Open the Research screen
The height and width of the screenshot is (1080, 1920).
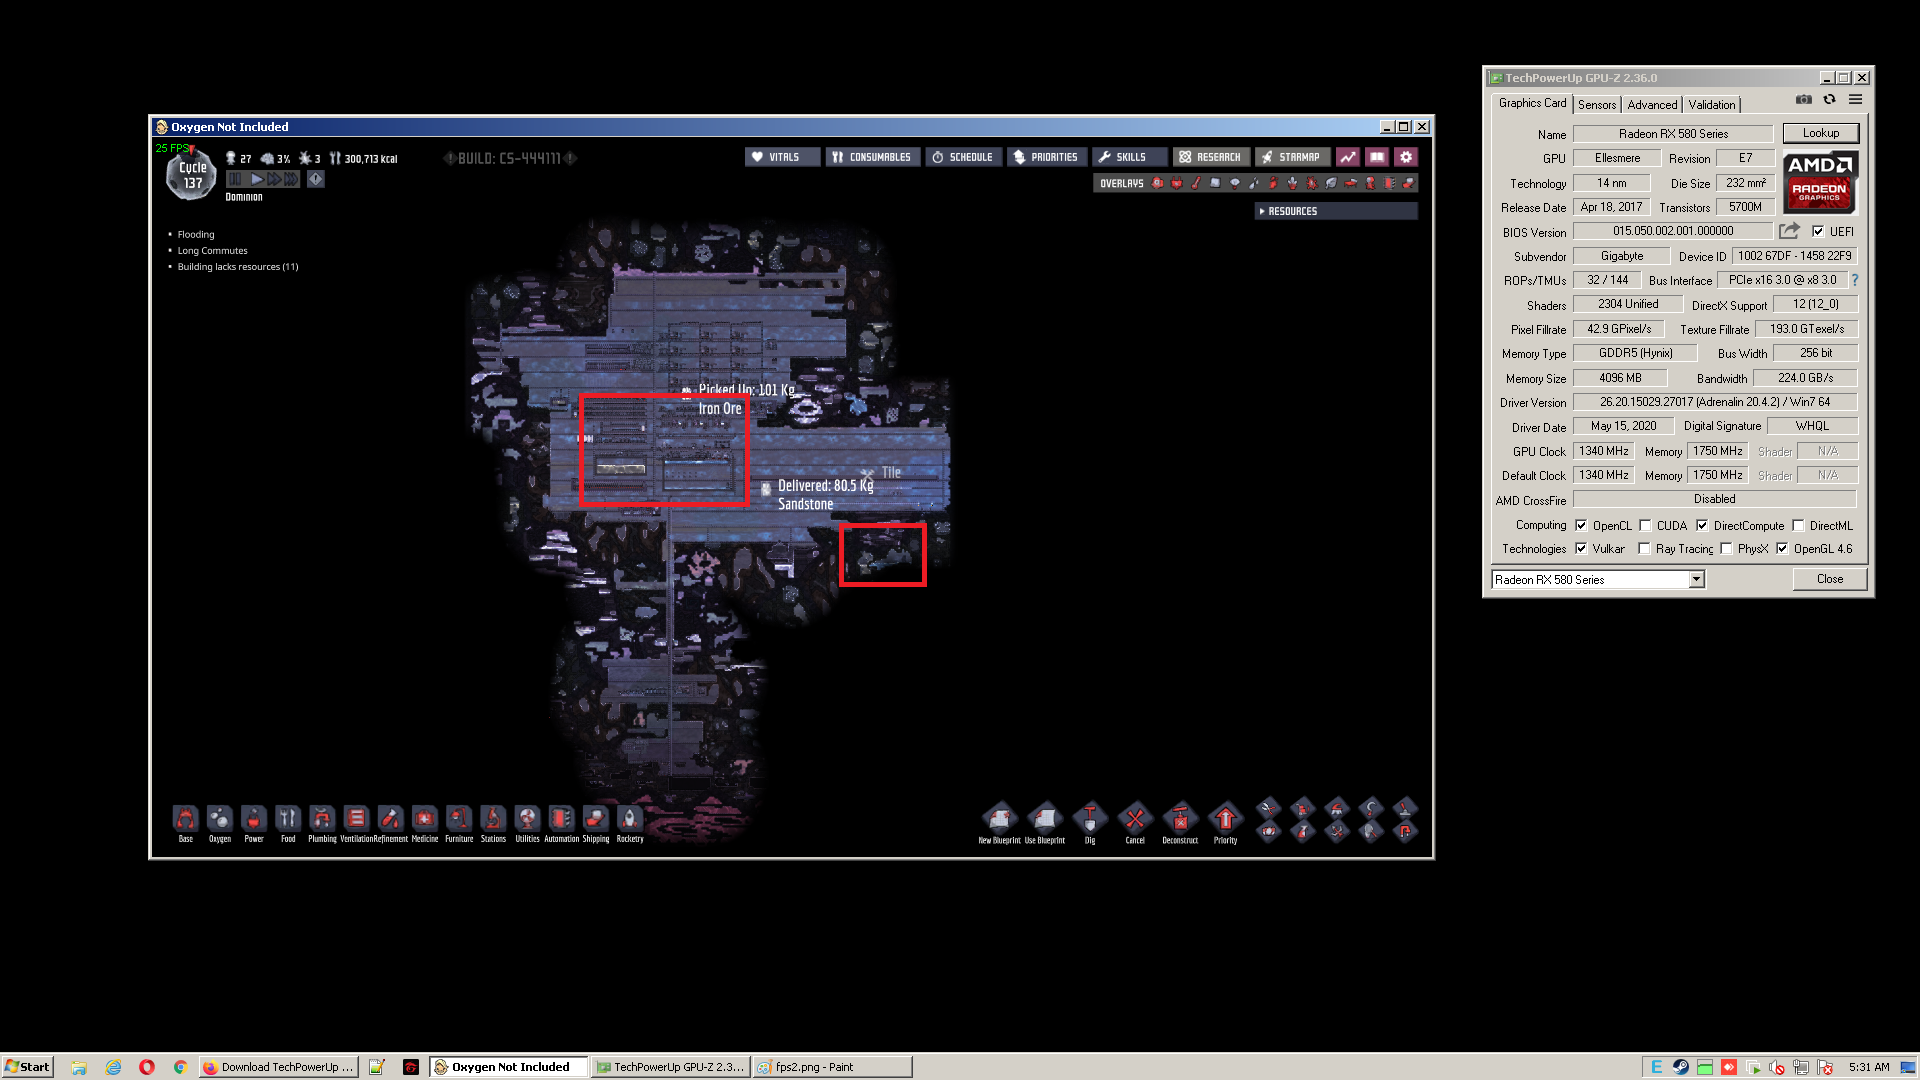[x=1210, y=157]
